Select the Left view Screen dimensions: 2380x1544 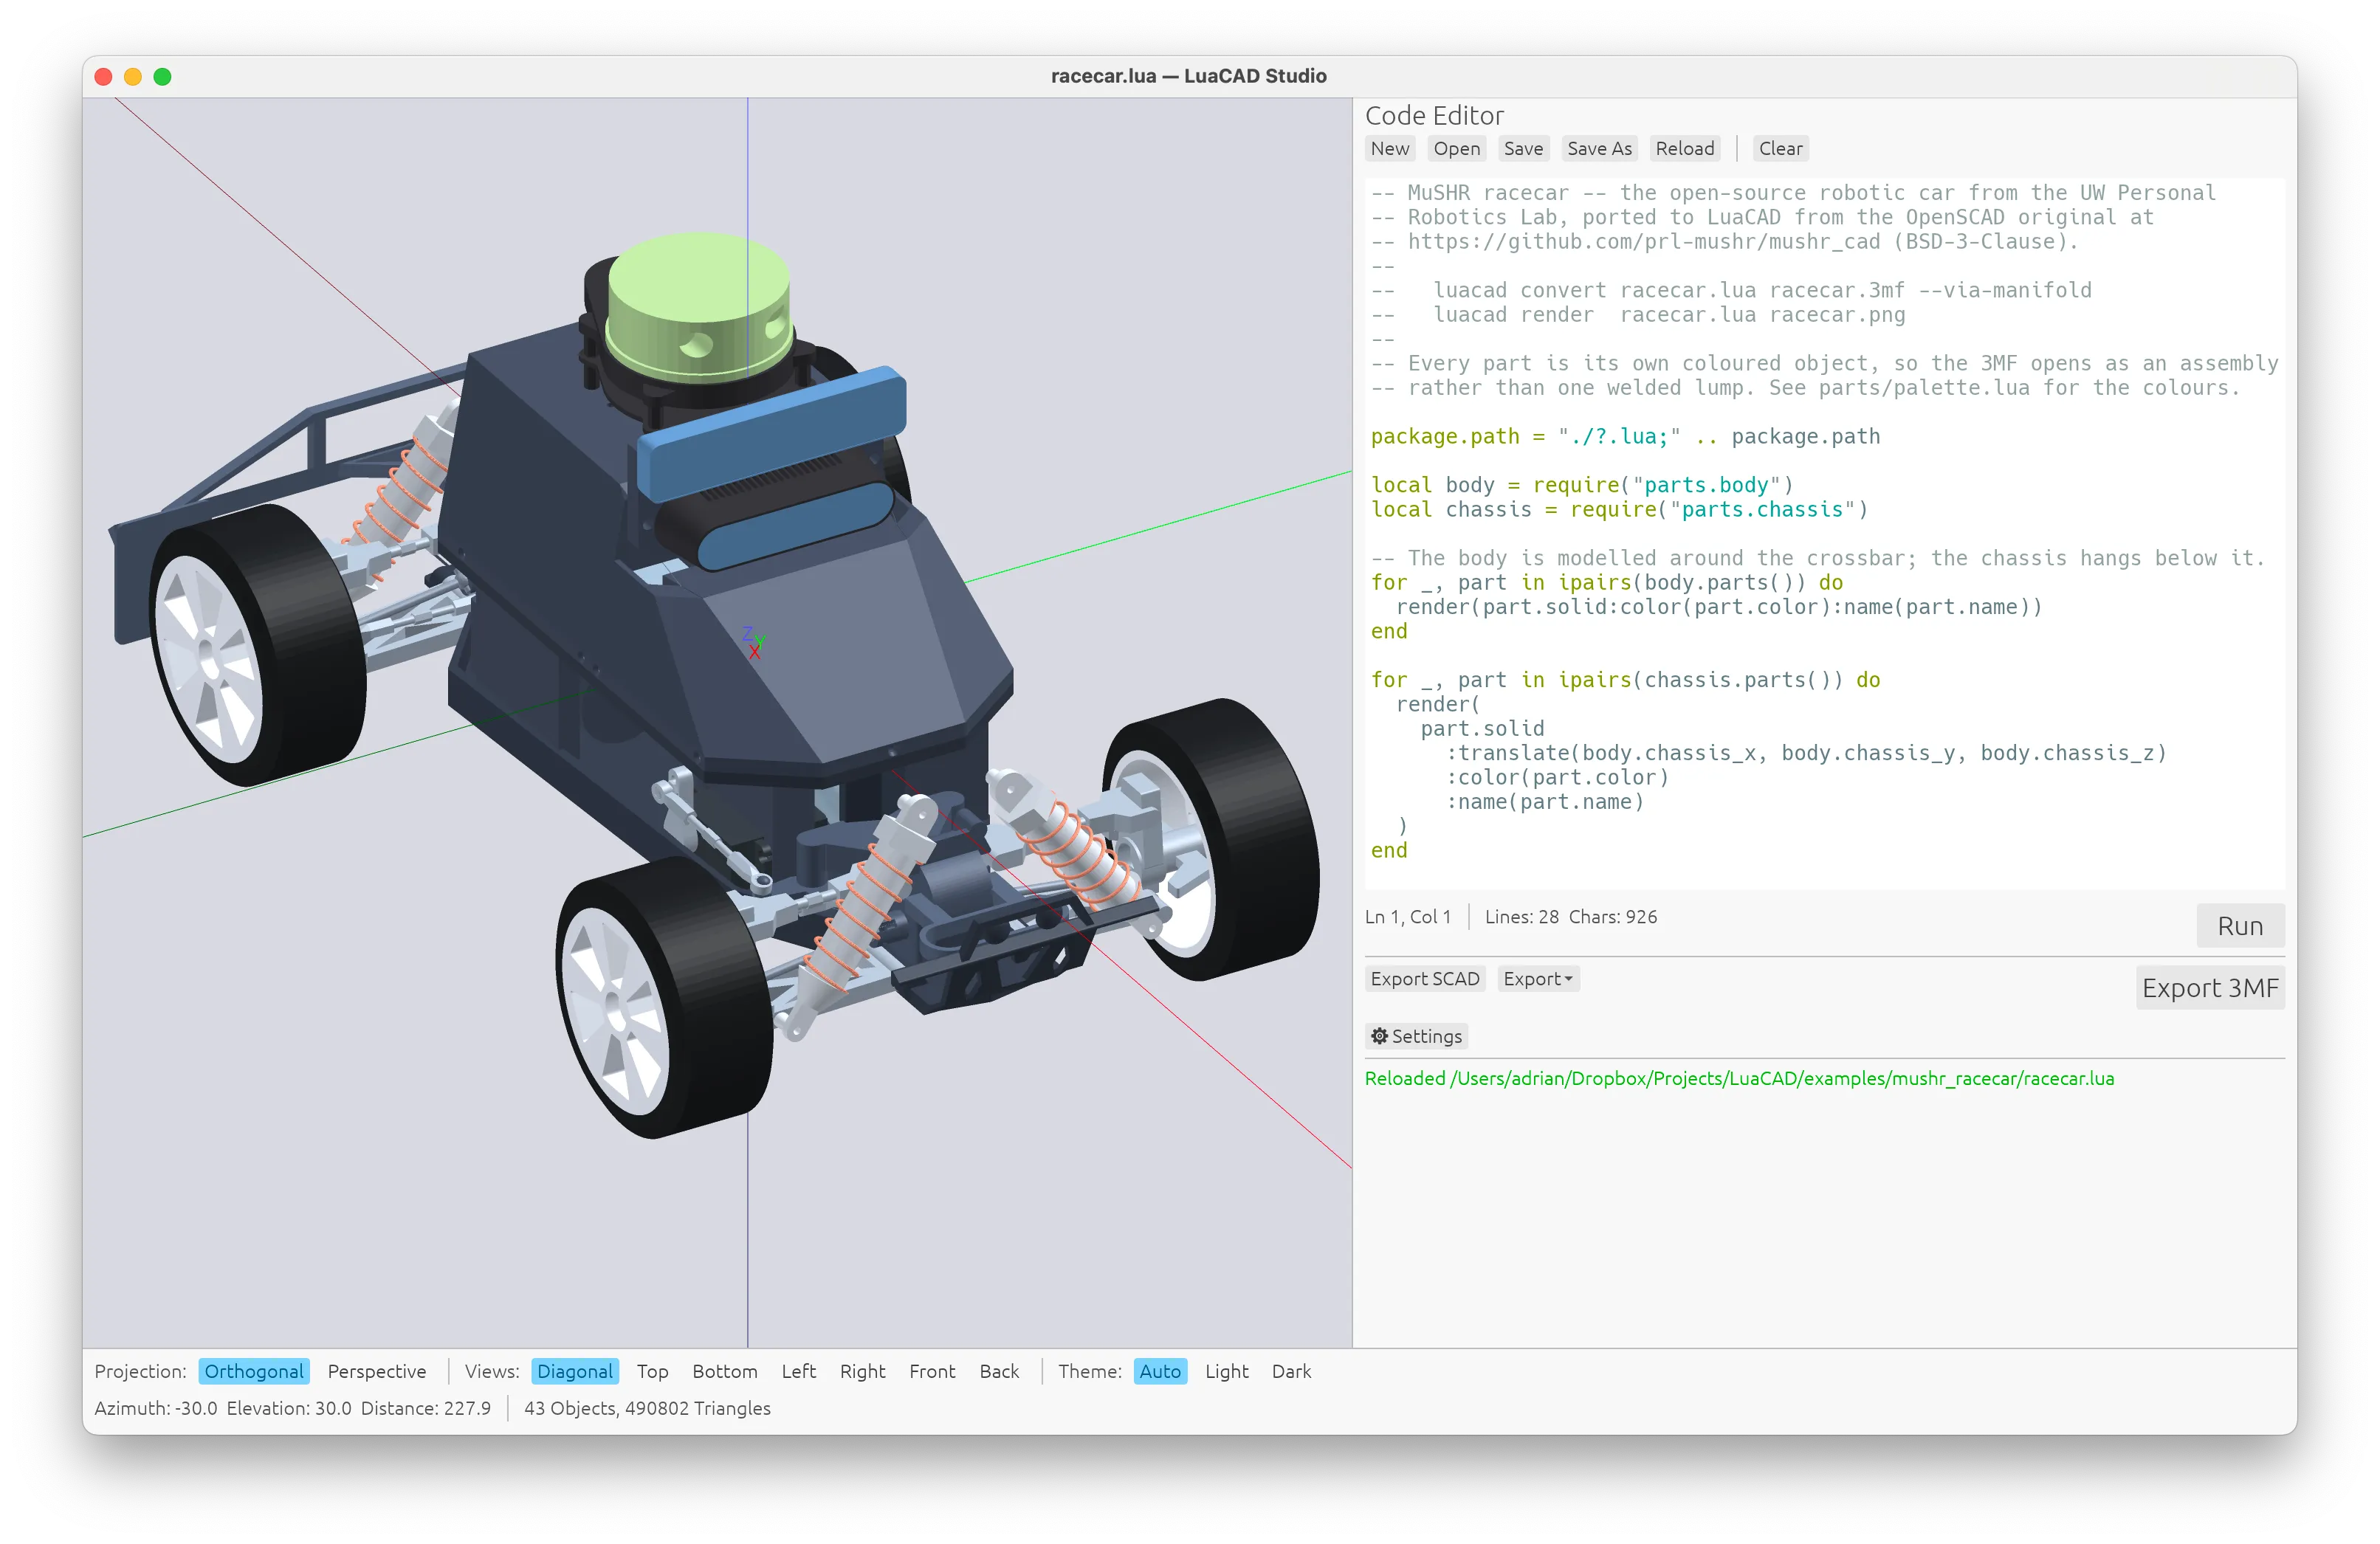[798, 1371]
